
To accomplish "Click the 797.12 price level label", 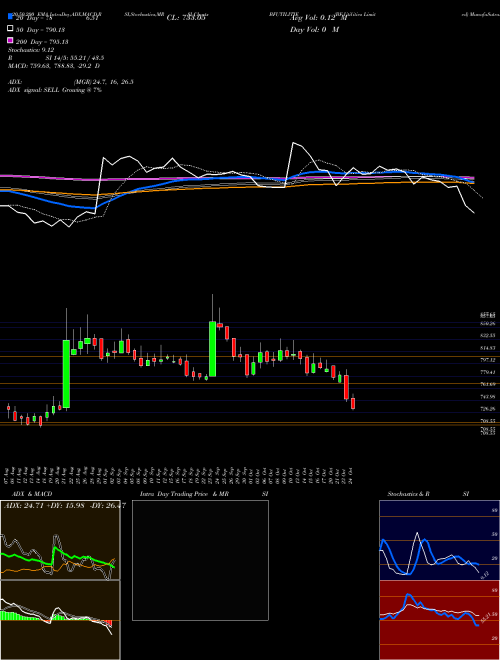I will click(488, 360).
